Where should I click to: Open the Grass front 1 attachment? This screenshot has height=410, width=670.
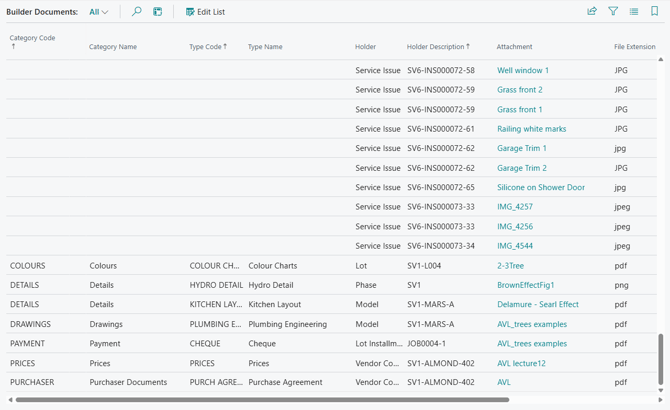520,109
